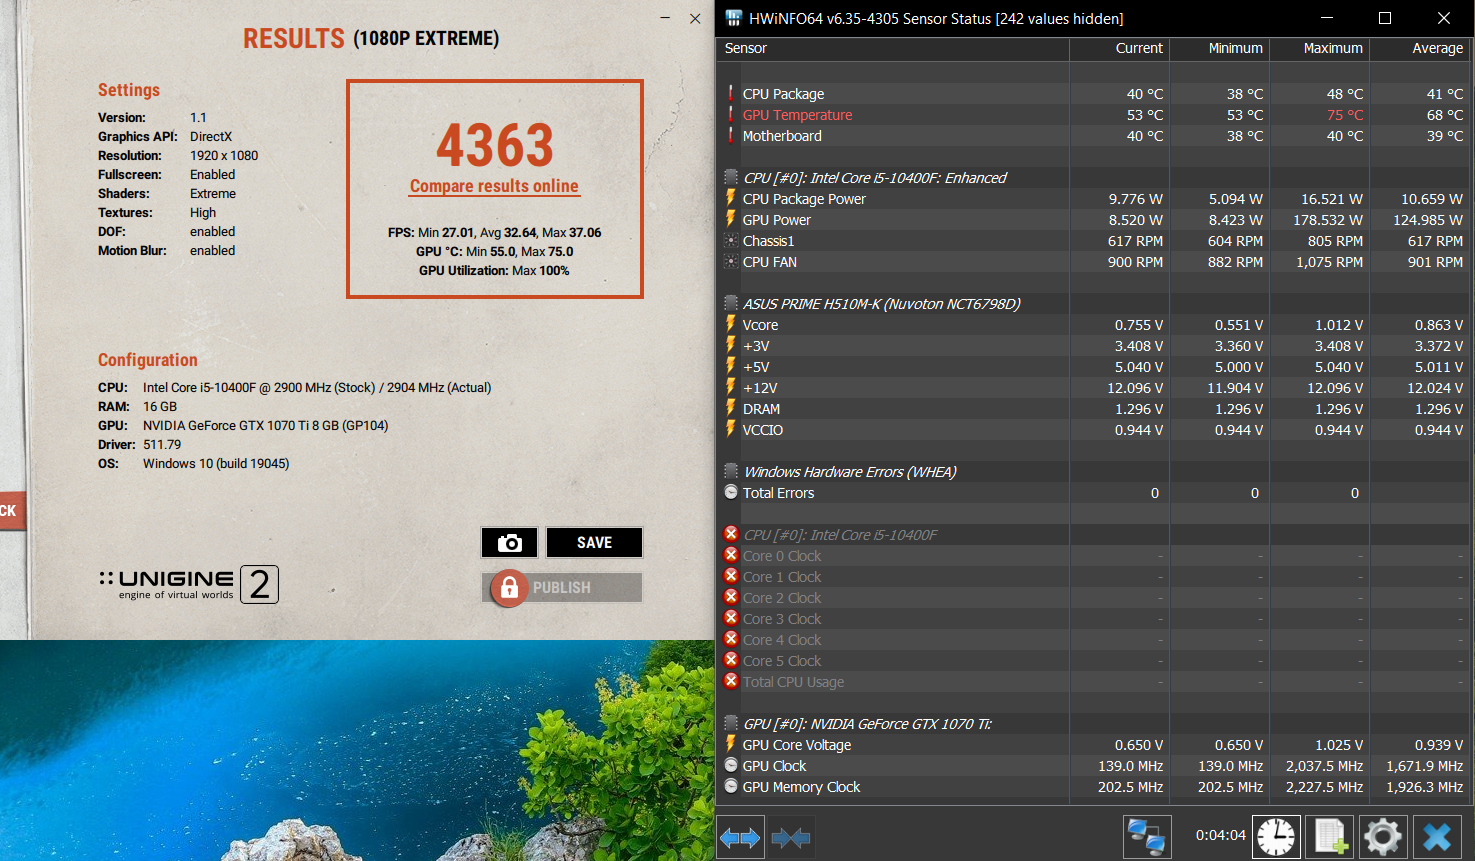Viewport: 1475px width, 861px height.
Task: Click the 0:04:04 elapsed time readout
Action: tap(1221, 835)
